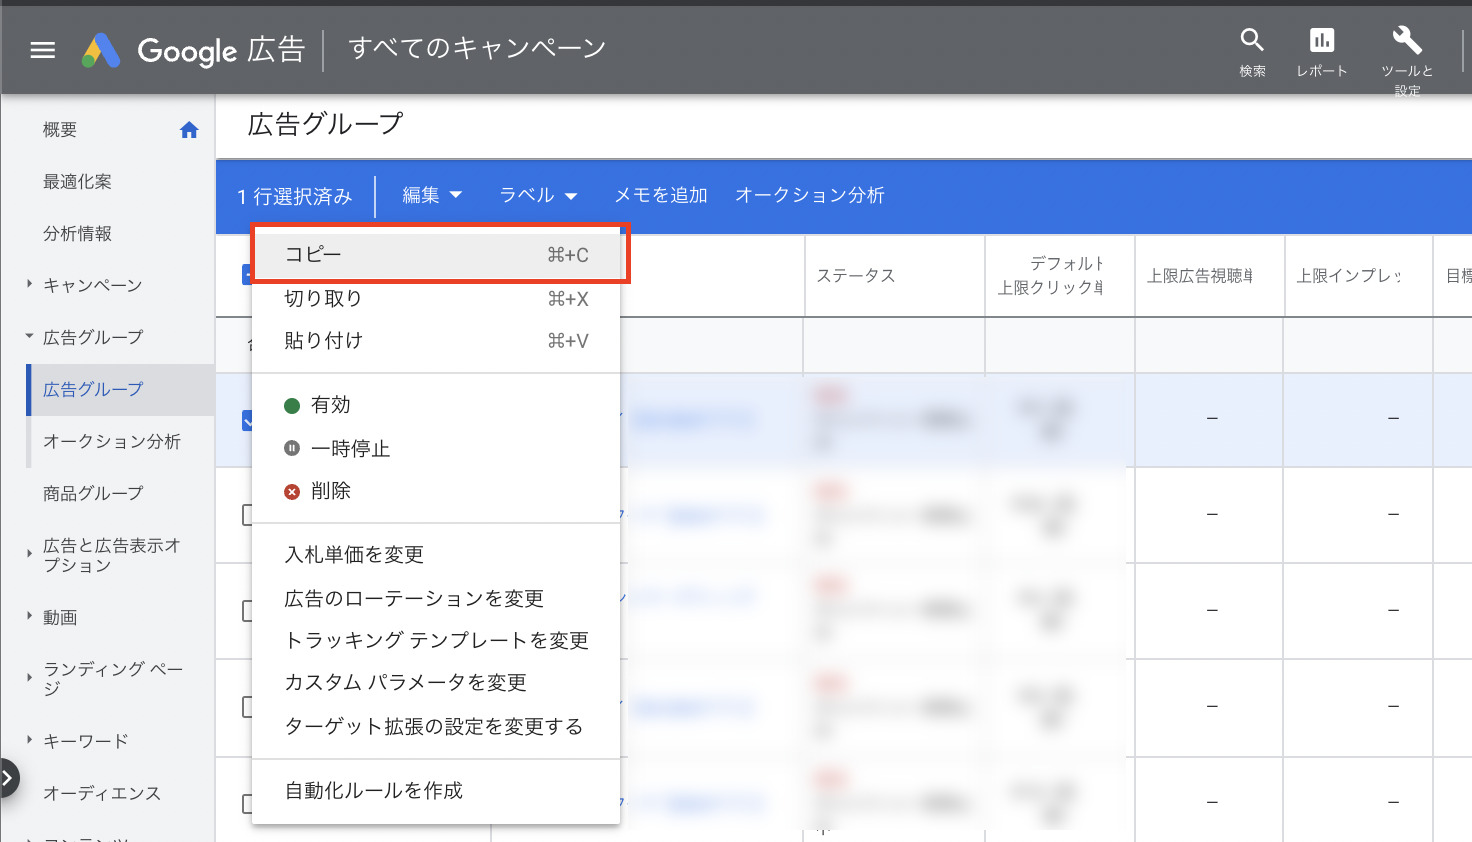Click メモを追加 in the blue bar
Image resolution: width=1472 pixels, height=842 pixels.
point(660,196)
